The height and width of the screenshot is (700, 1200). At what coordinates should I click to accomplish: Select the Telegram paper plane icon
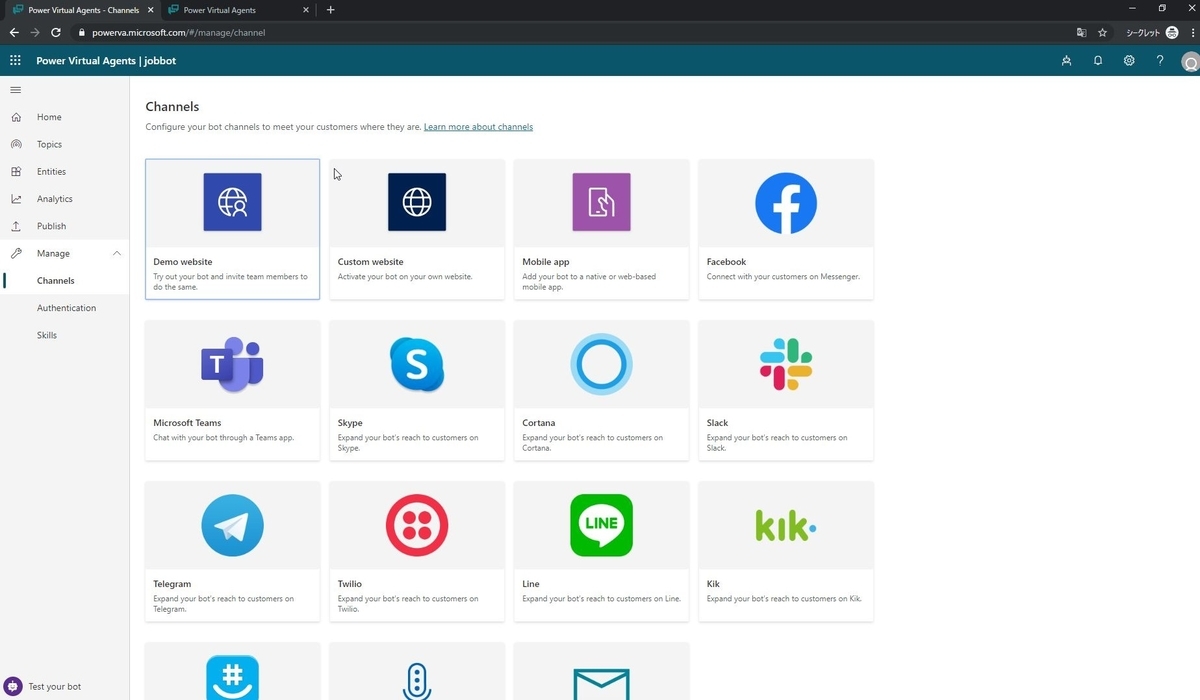(x=232, y=525)
